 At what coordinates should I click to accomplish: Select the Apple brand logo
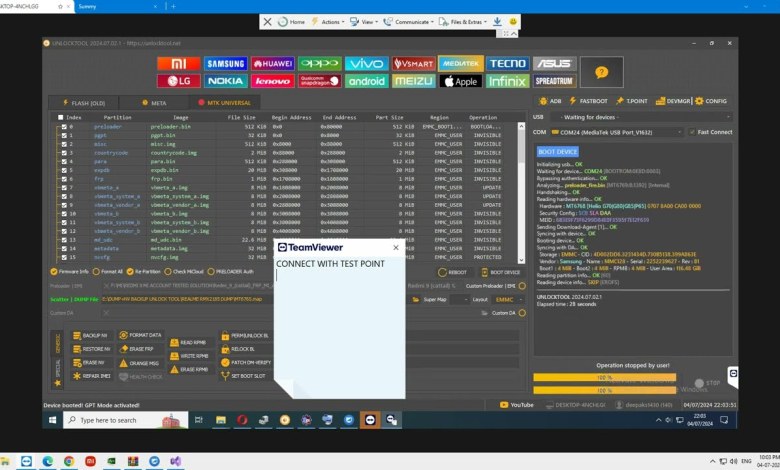click(x=461, y=81)
